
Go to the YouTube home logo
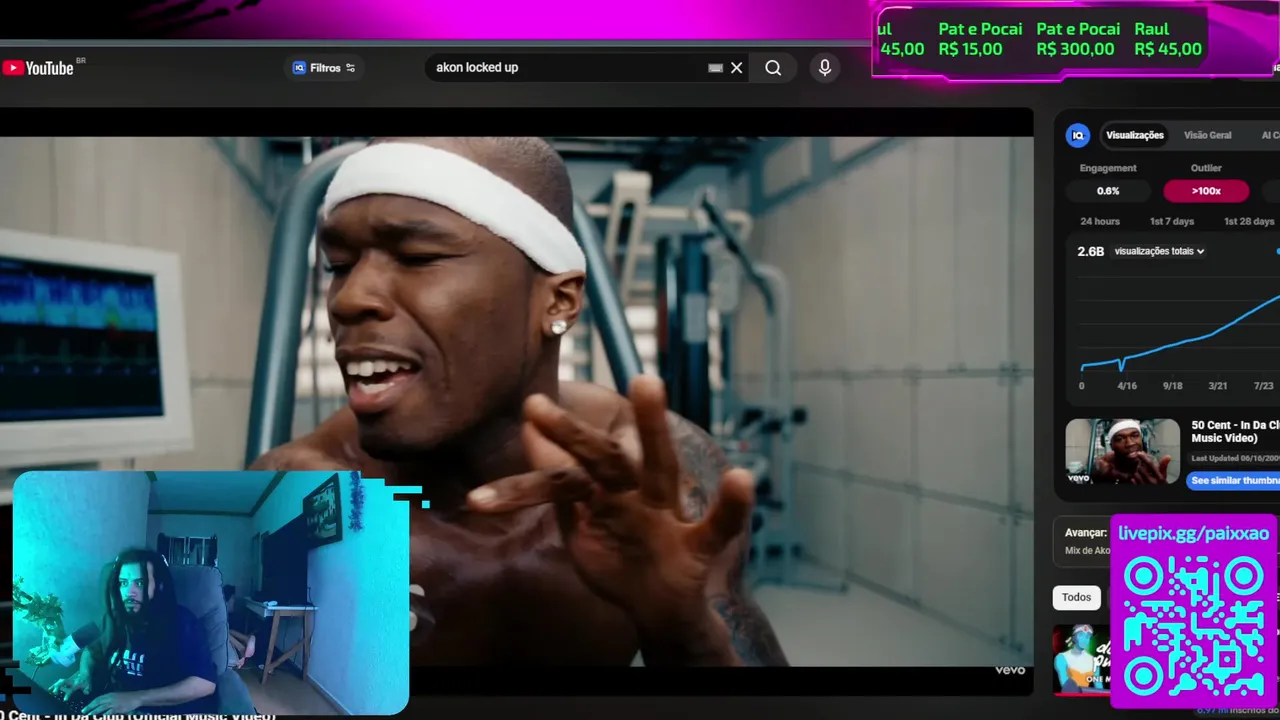point(38,68)
